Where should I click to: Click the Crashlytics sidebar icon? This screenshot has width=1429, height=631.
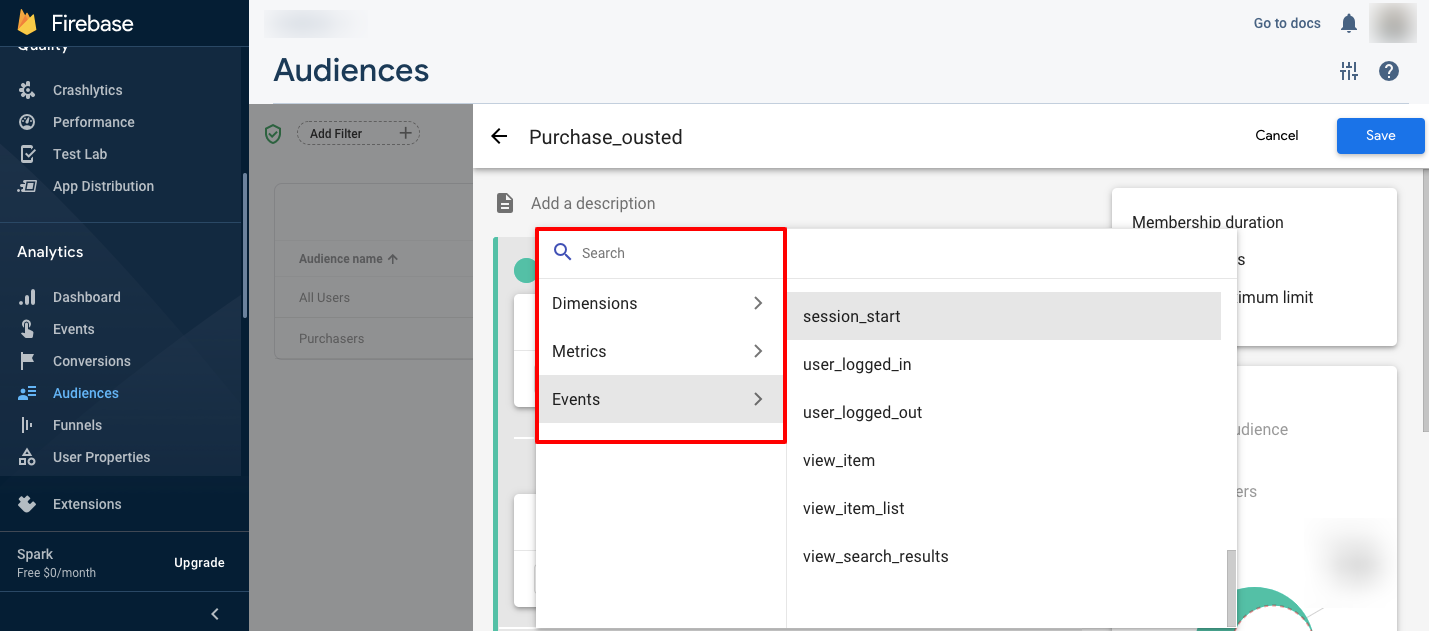click(28, 90)
